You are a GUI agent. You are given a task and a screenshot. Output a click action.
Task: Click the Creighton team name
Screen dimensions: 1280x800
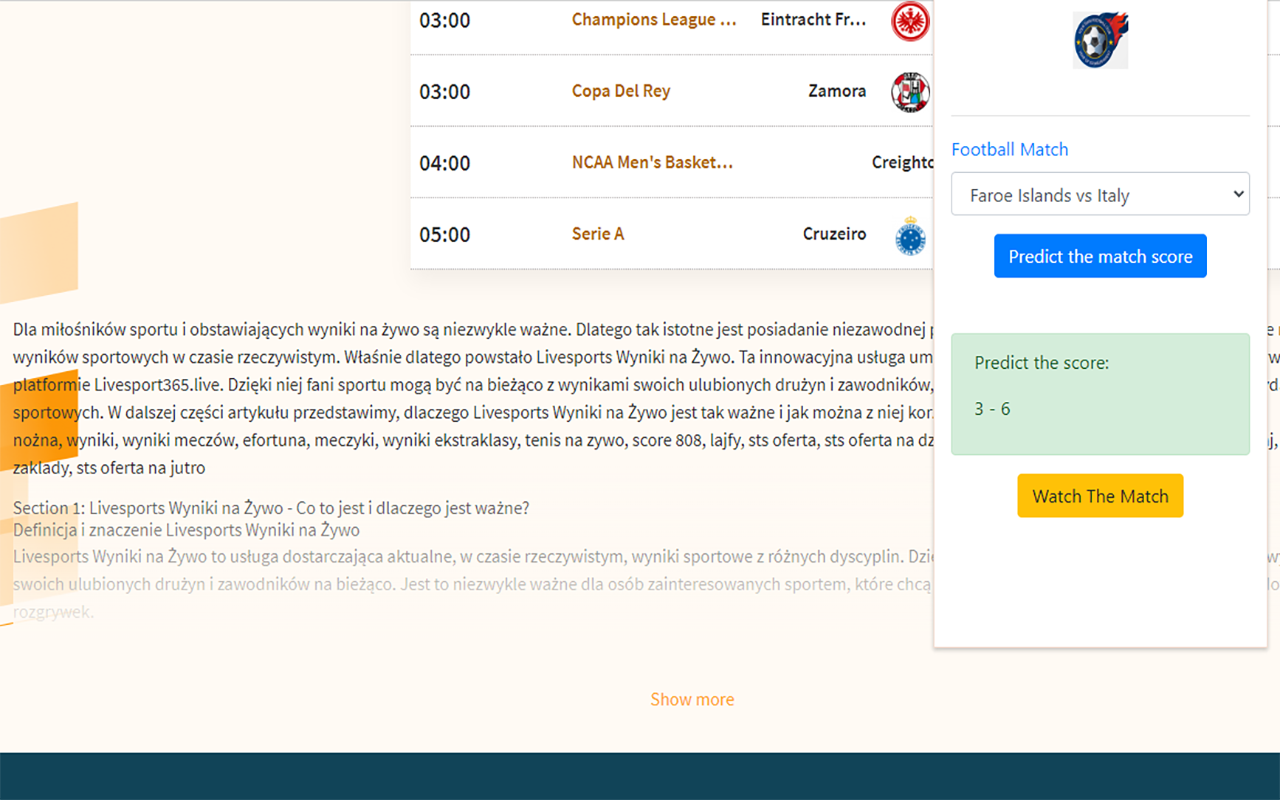click(x=903, y=163)
